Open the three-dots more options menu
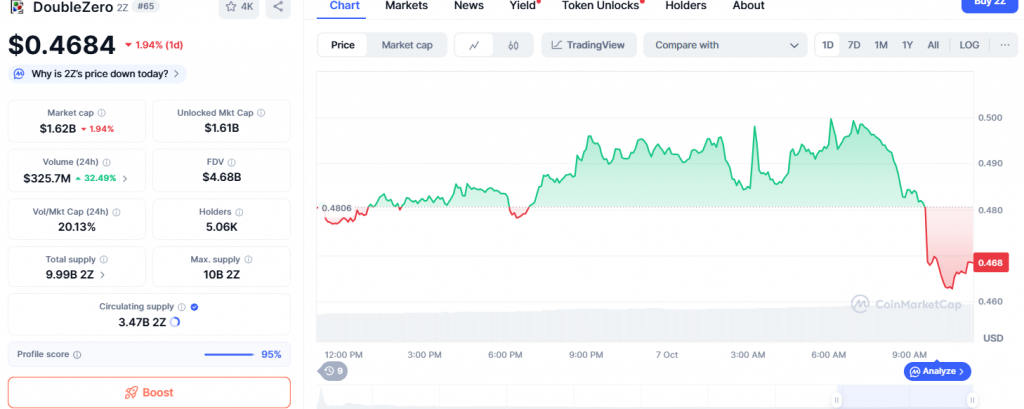Image resolution: width=1024 pixels, height=409 pixels. (x=1005, y=45)
